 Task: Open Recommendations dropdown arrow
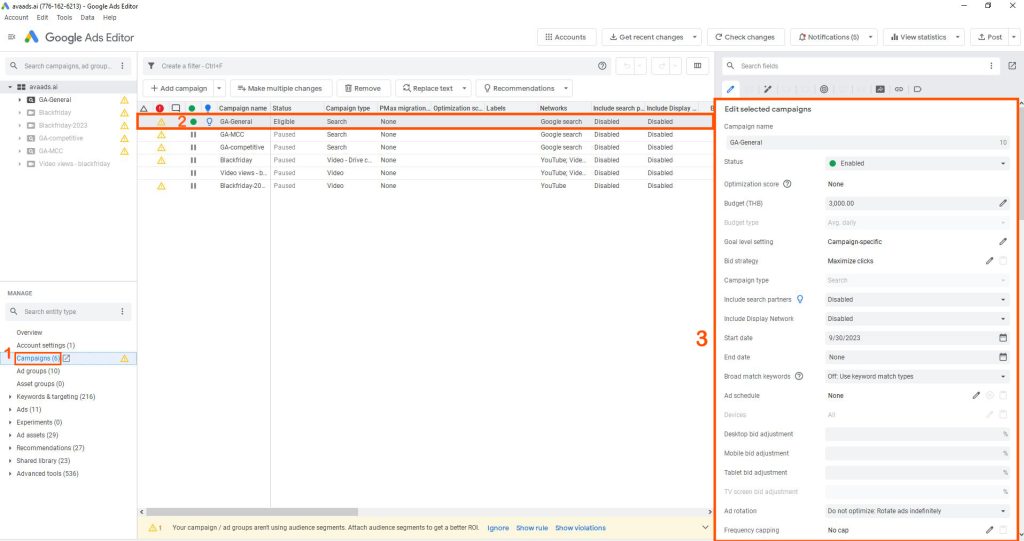click(x=566, y=89)
